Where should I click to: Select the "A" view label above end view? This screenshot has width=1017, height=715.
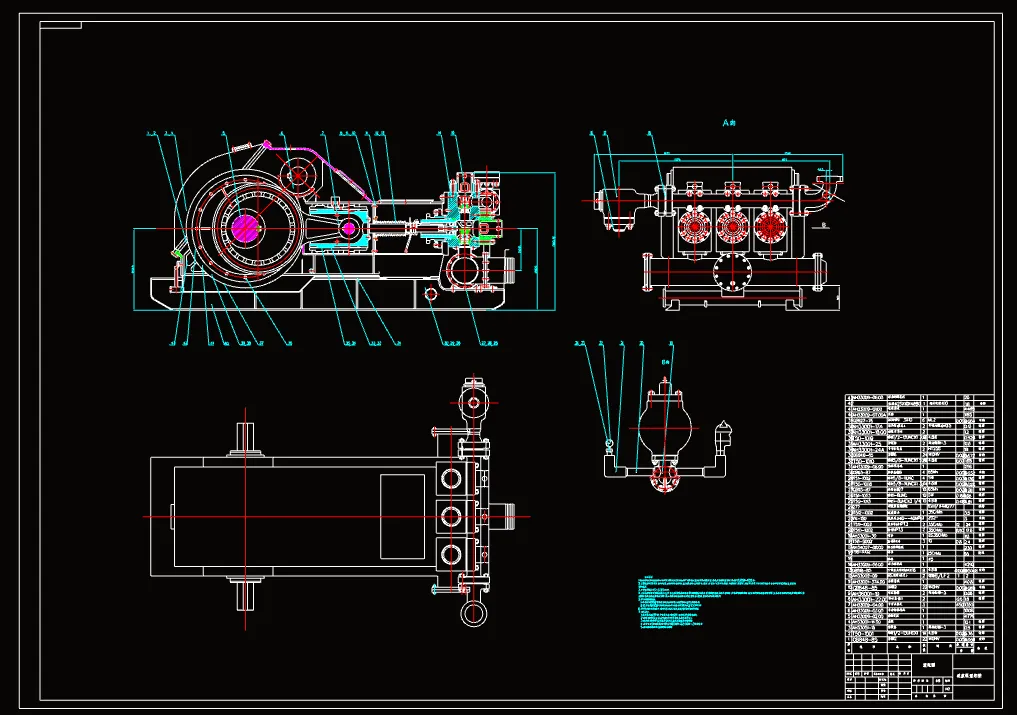pyautogui.click(x=729, y=123)
